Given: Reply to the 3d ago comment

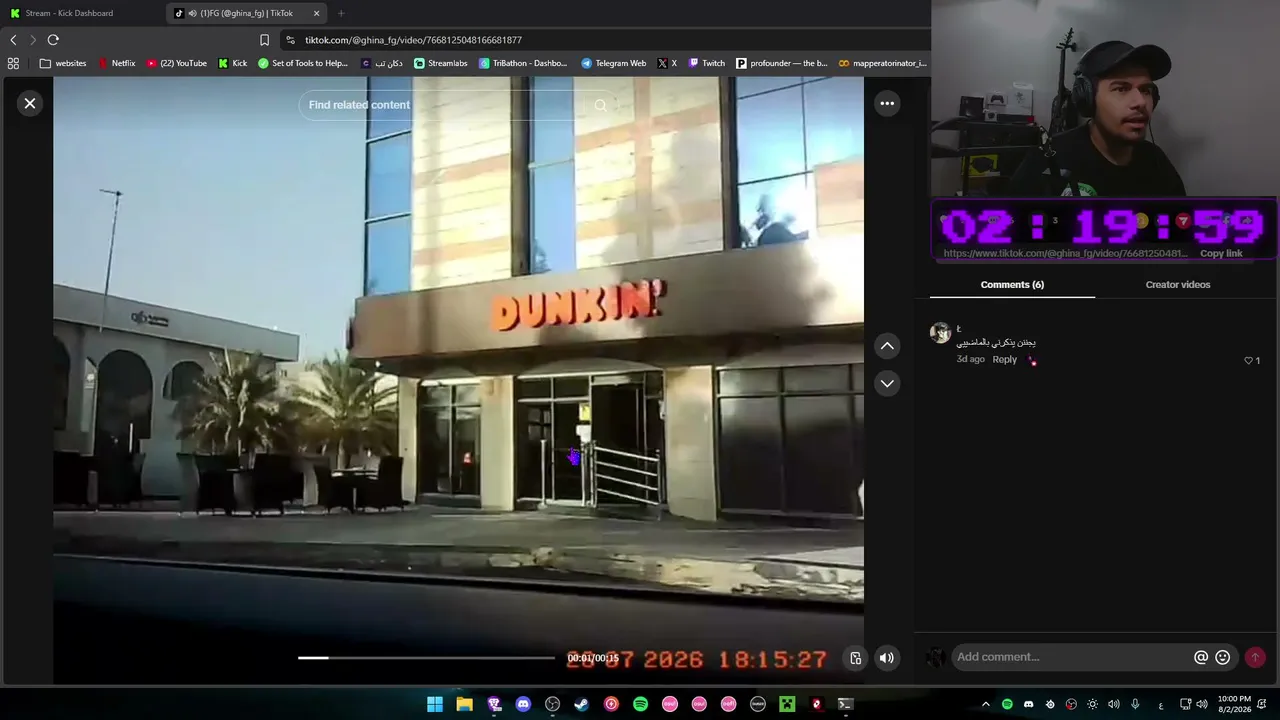Looking at the screenshot, I should click(x=1004, y=359).
